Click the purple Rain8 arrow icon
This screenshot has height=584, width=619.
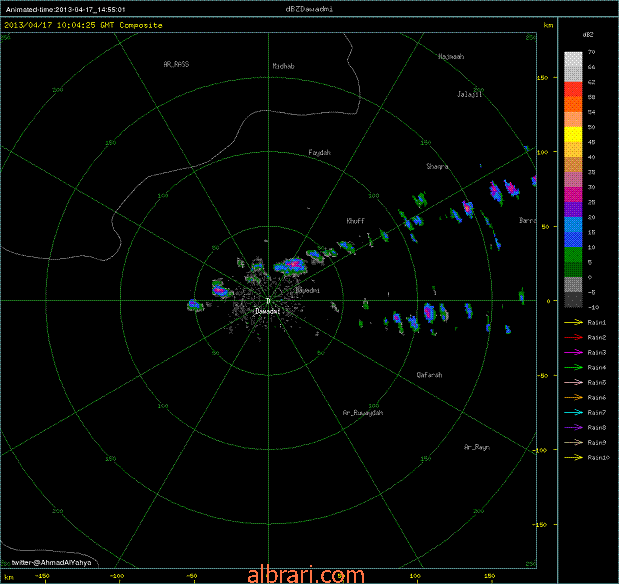(x=574, y=427)
